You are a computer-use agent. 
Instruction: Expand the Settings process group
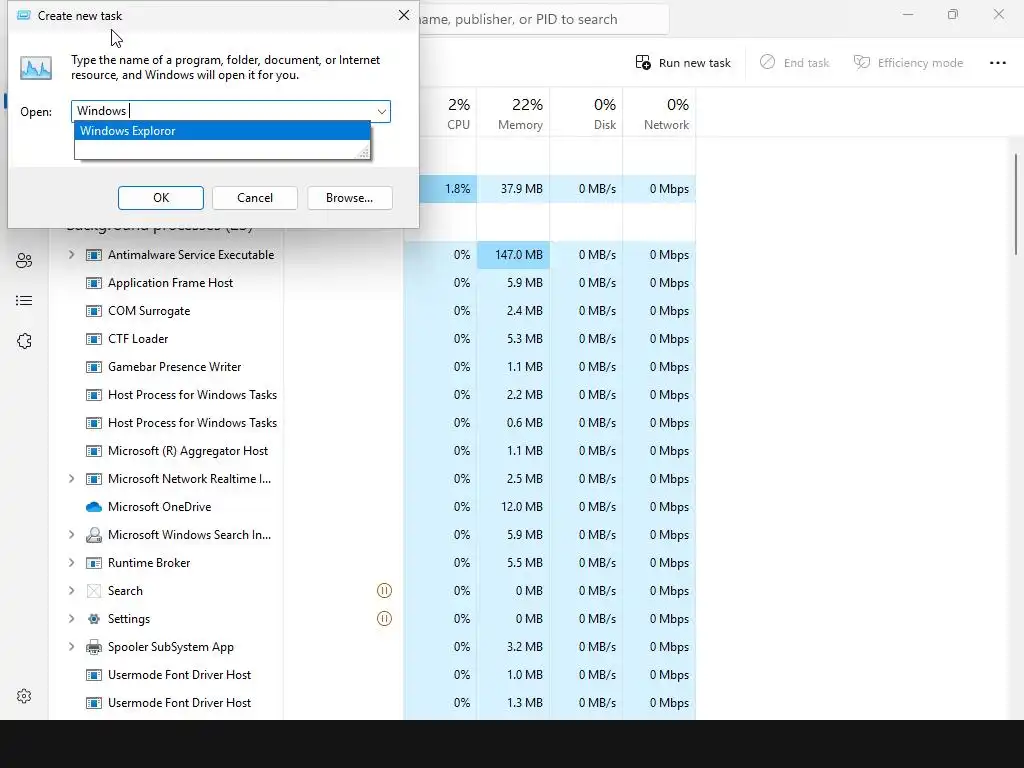tap(71, 619)
